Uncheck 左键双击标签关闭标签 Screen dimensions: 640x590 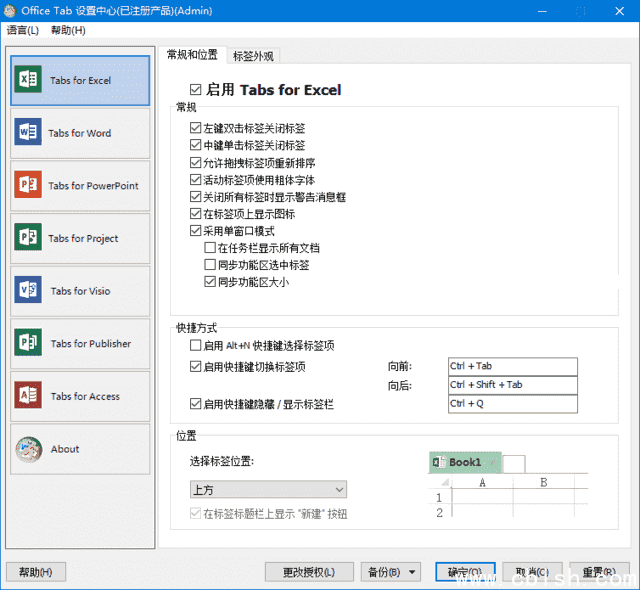pyautogui.click(x=196, y=128)
